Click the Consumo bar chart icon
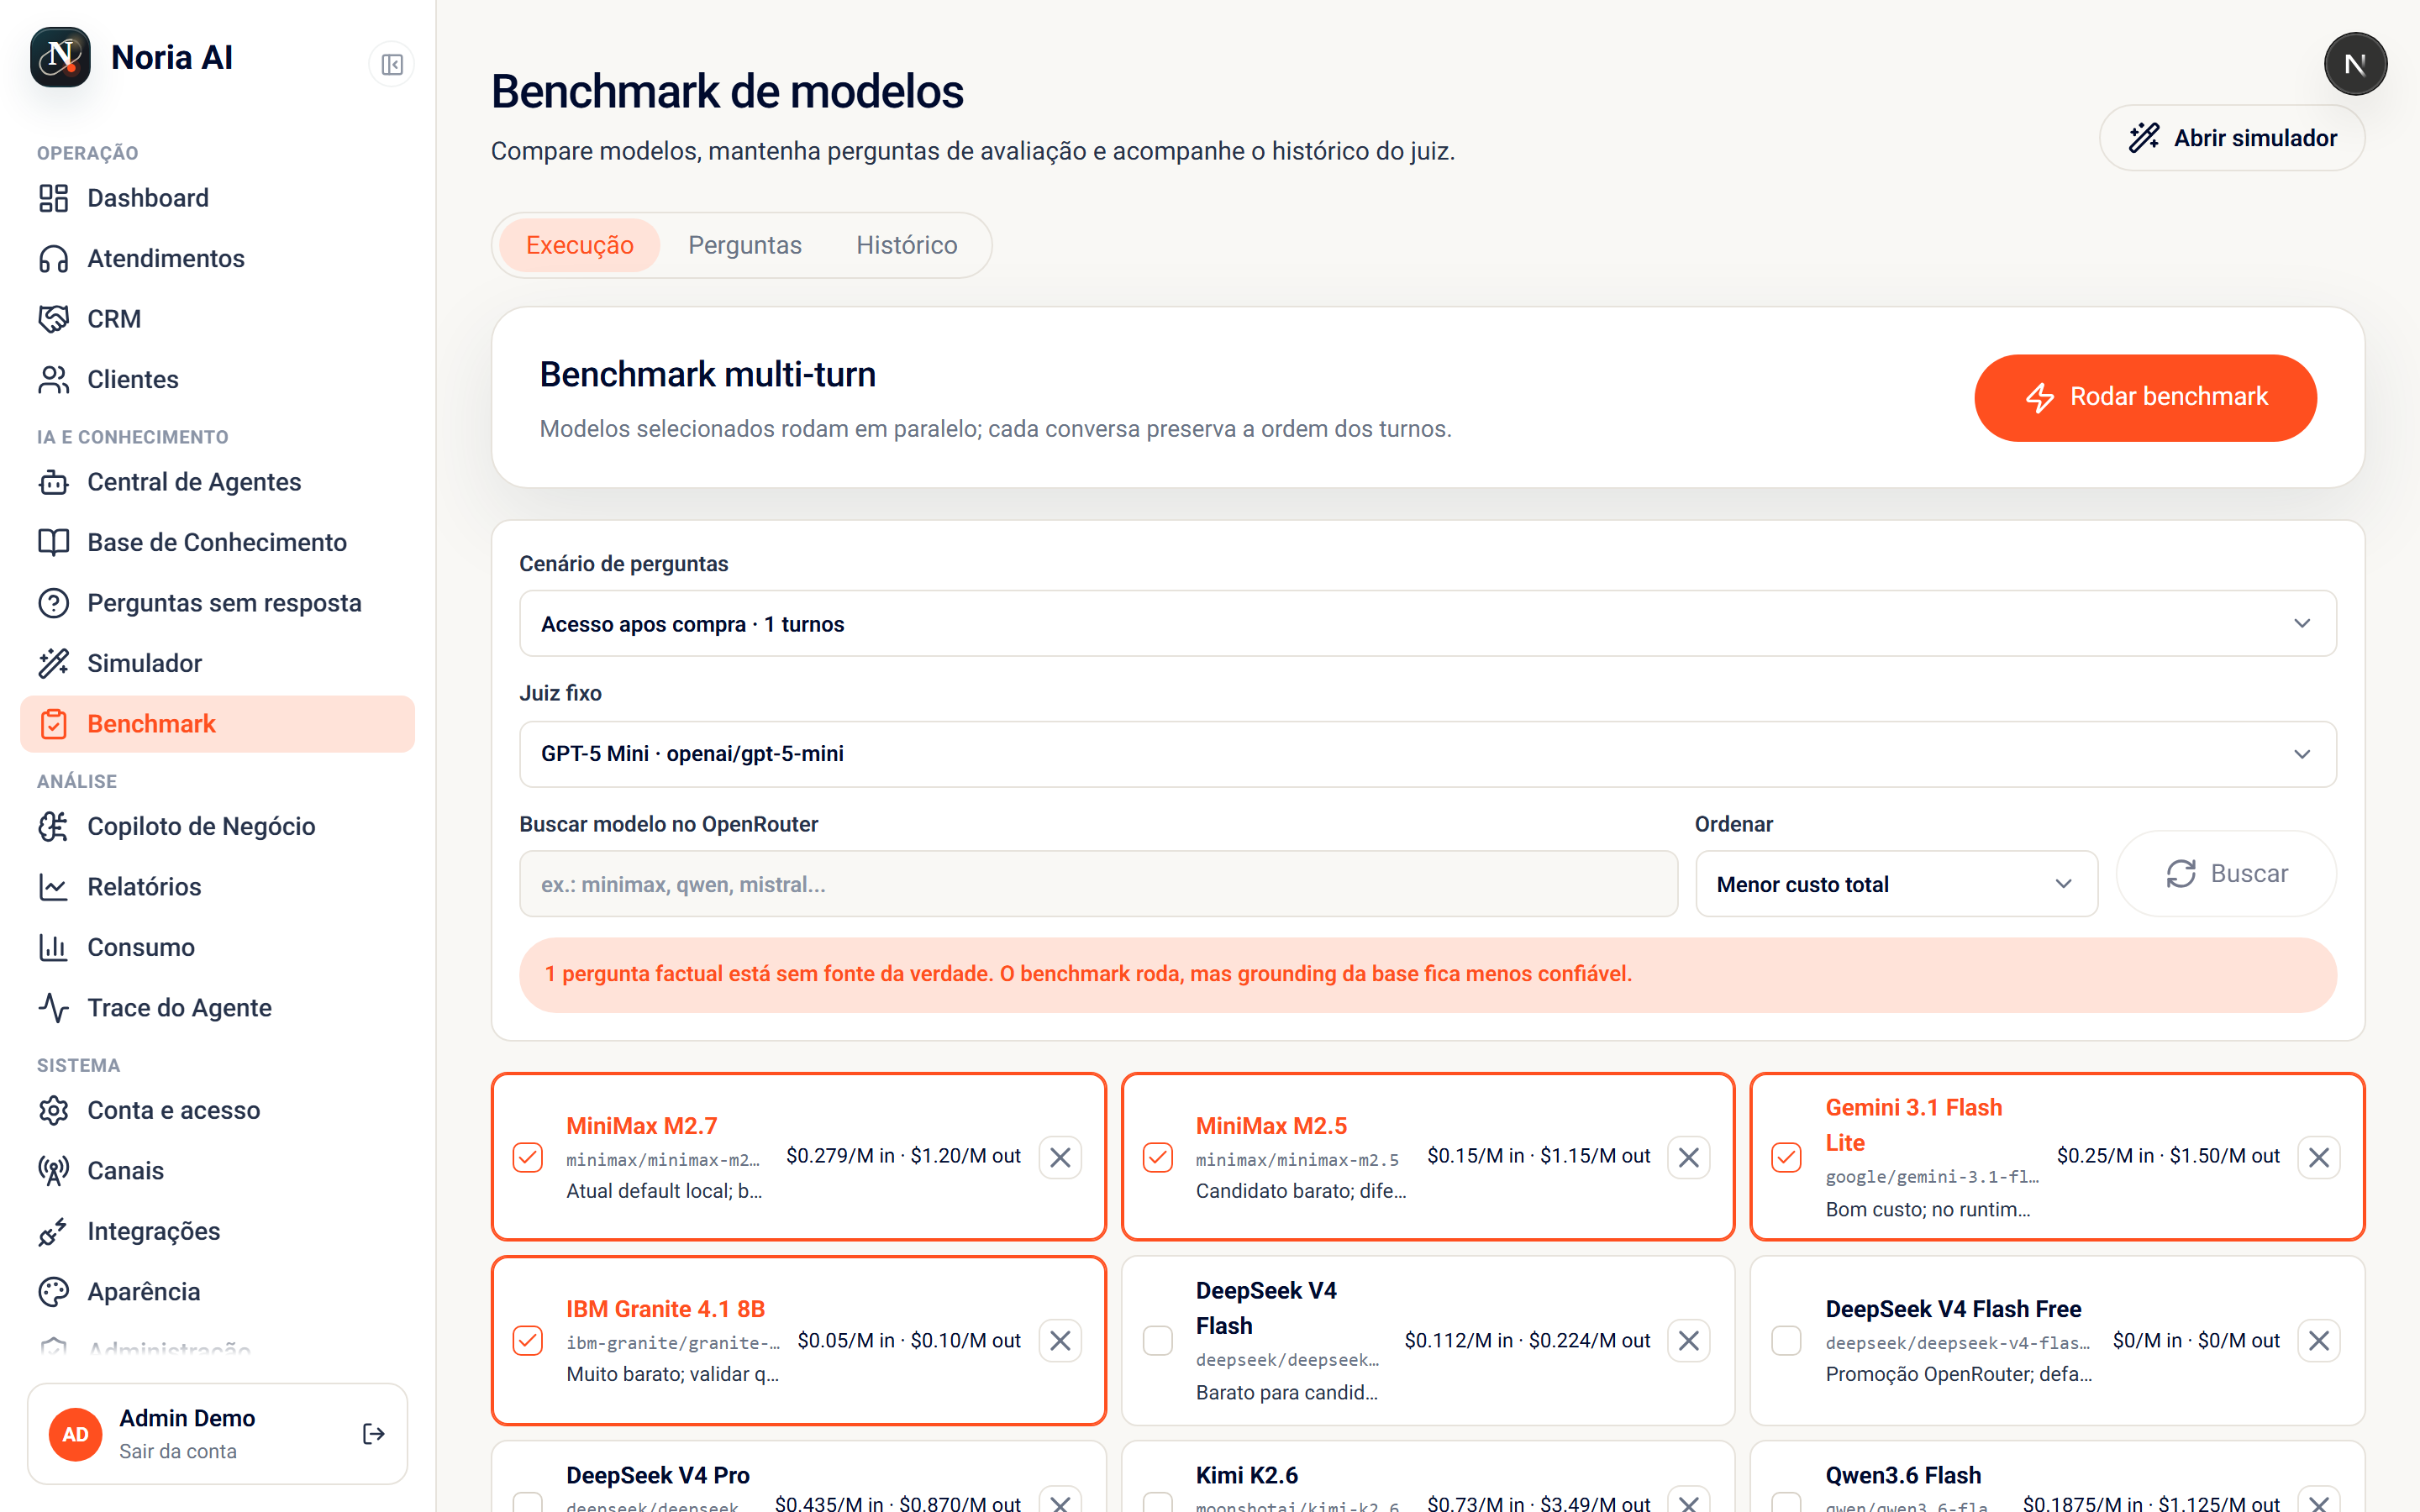2420x1512 pixels. [53, 947]
